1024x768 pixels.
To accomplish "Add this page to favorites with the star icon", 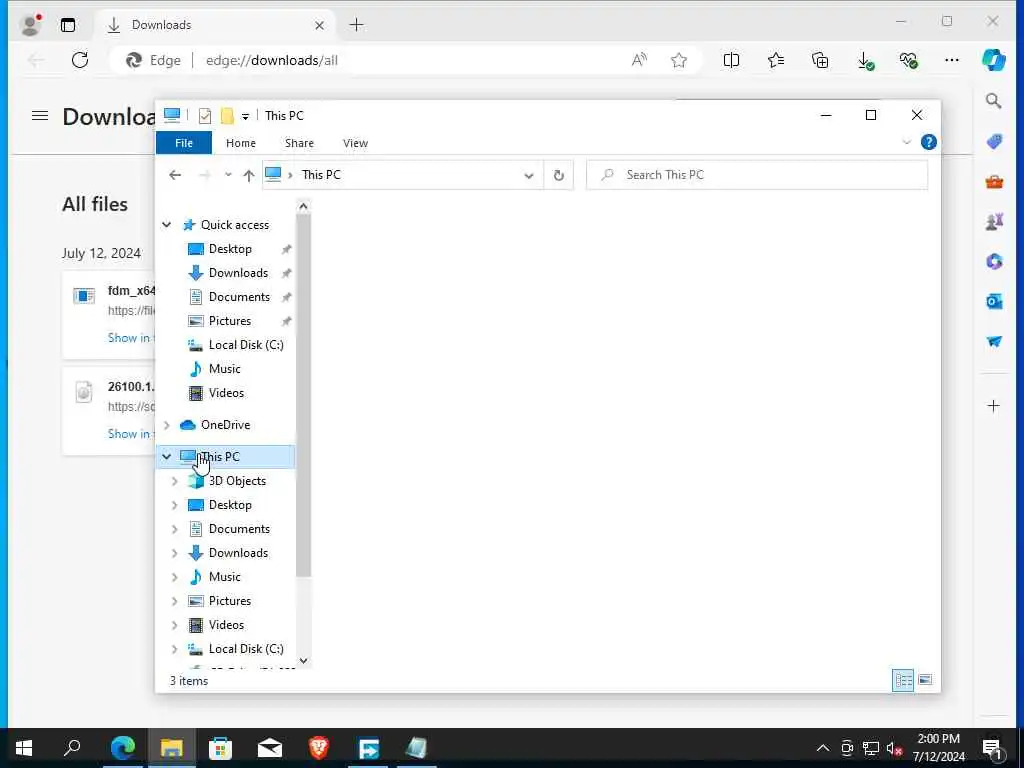I will (x=679, y=60).
